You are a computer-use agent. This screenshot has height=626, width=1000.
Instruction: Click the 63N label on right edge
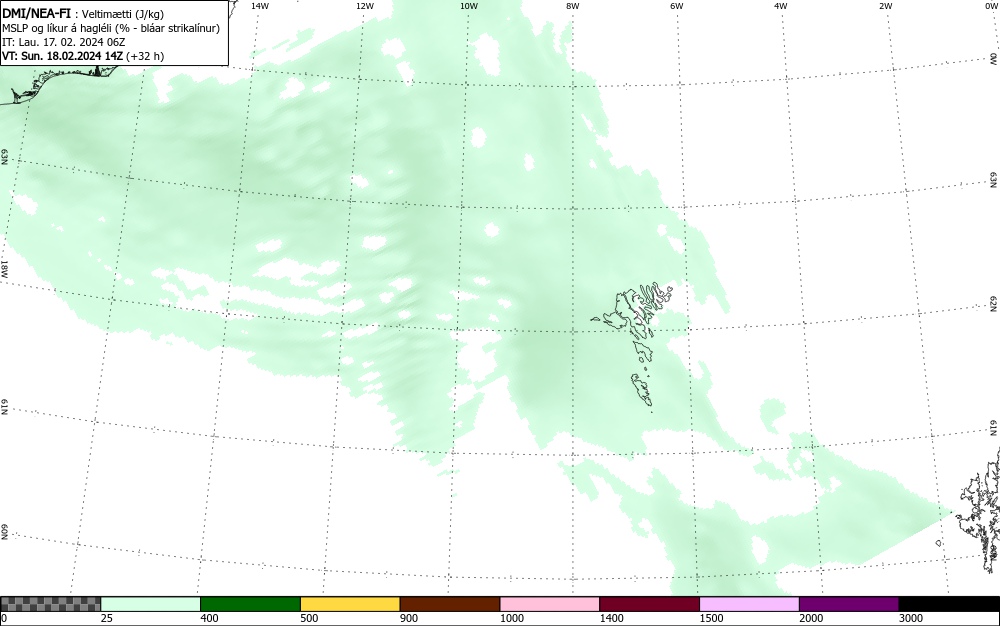tap(994, 180)
